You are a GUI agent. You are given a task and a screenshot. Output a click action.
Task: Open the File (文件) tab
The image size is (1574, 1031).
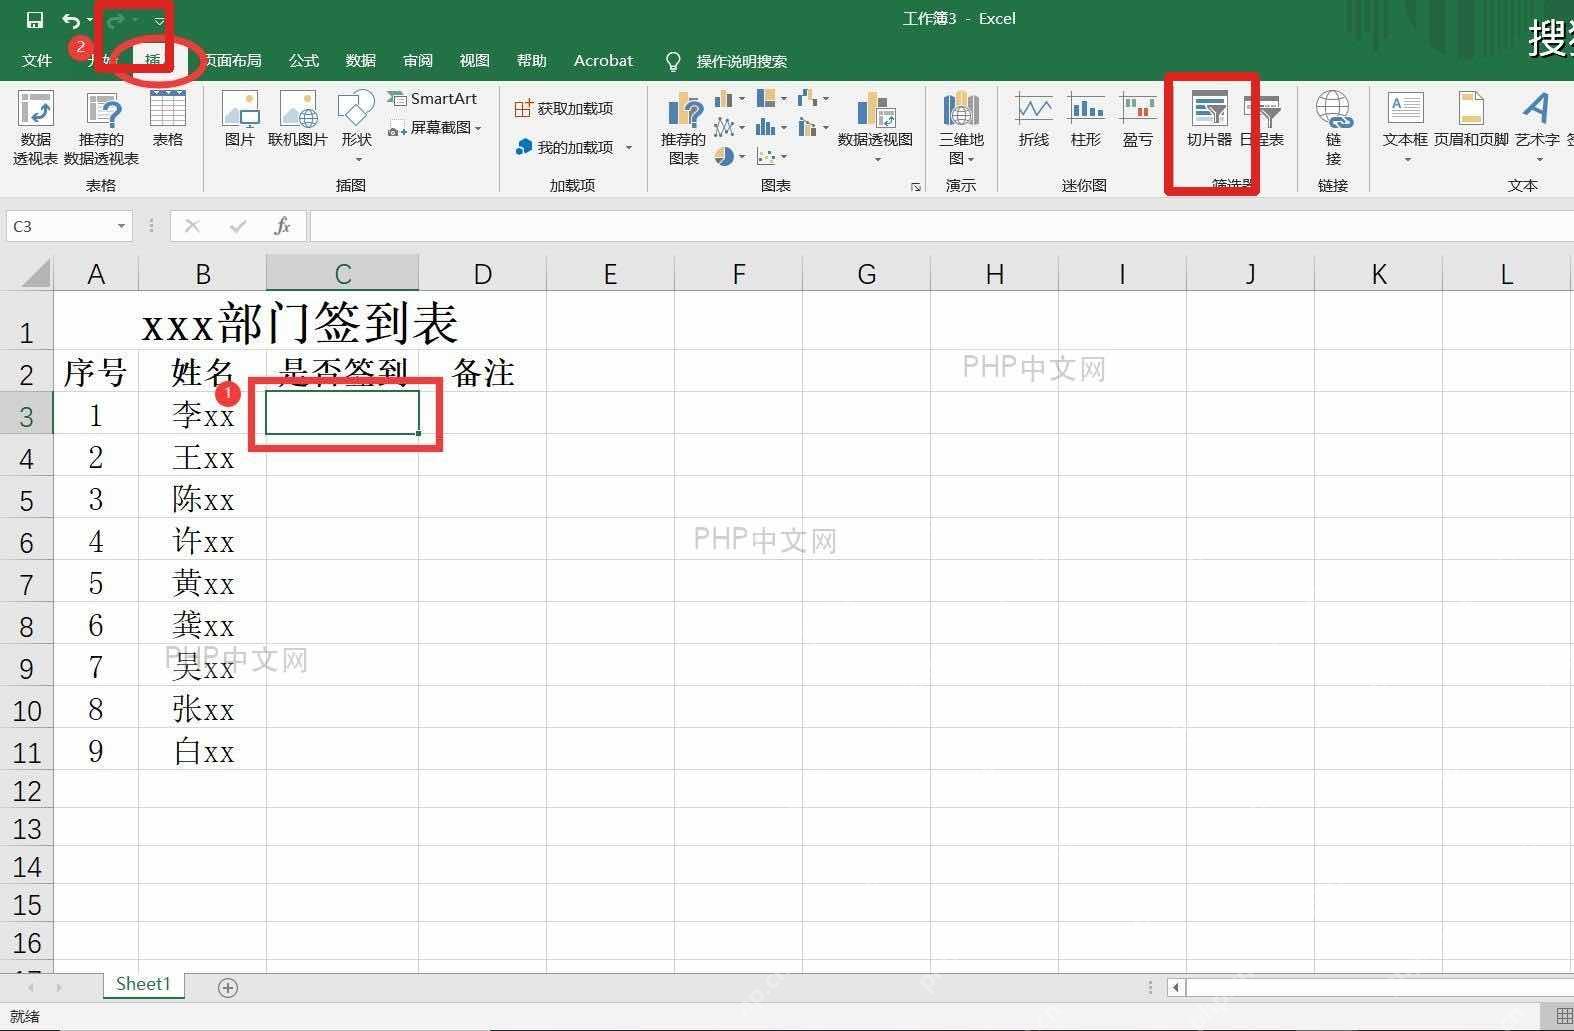tap(37, 61)
